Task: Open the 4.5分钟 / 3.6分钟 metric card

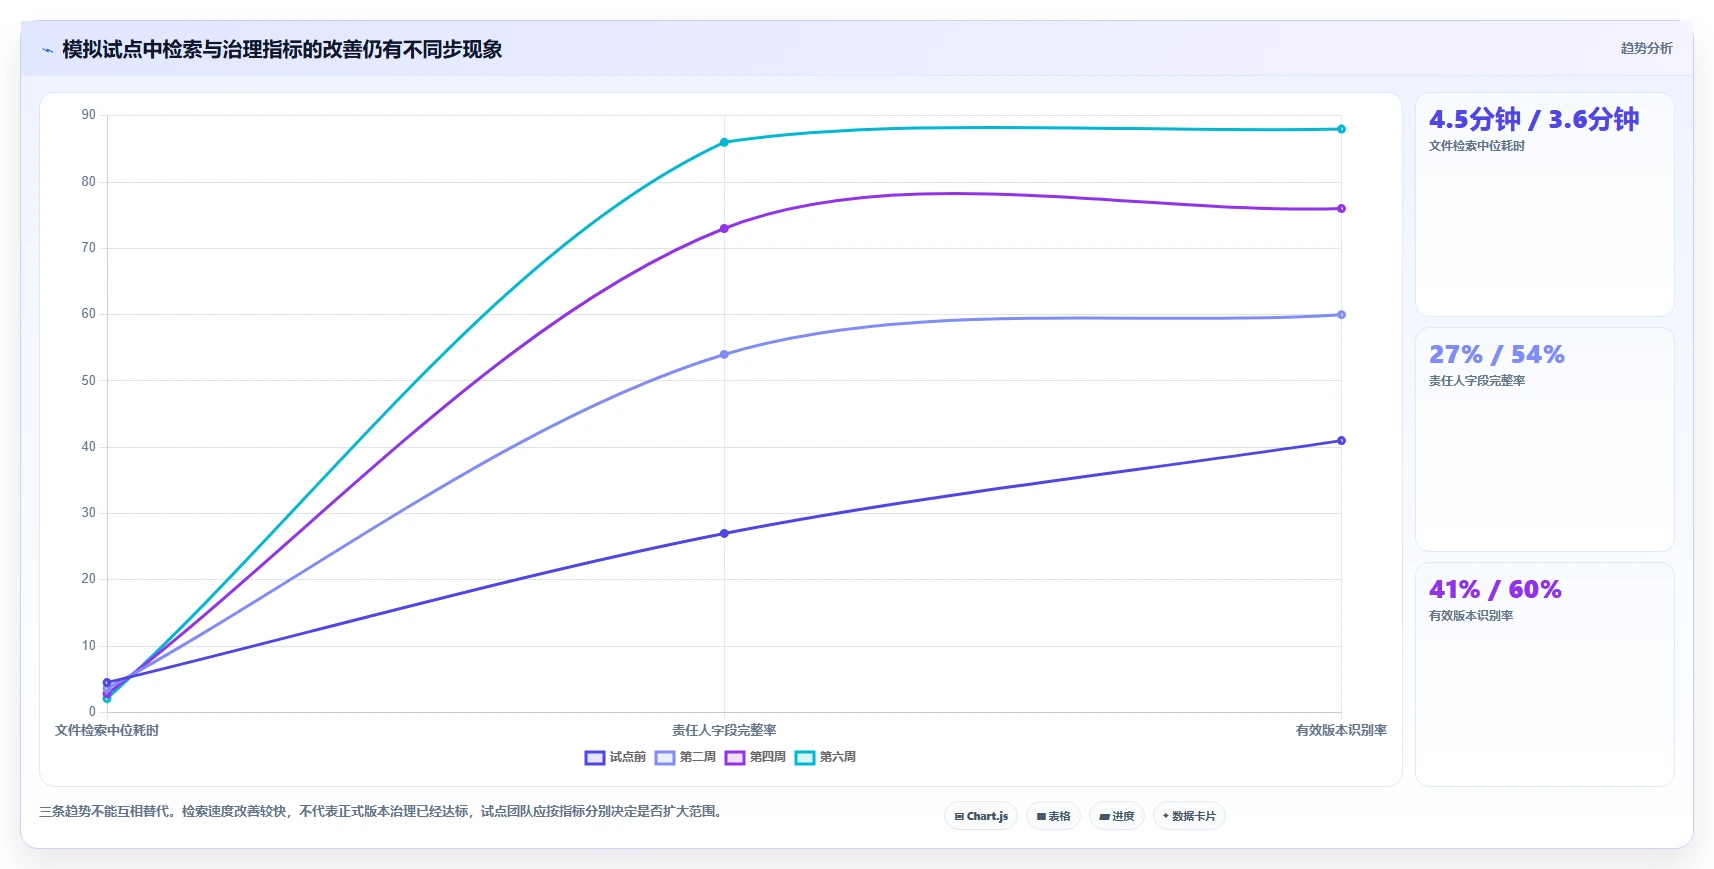Action: click(1544, 205)
